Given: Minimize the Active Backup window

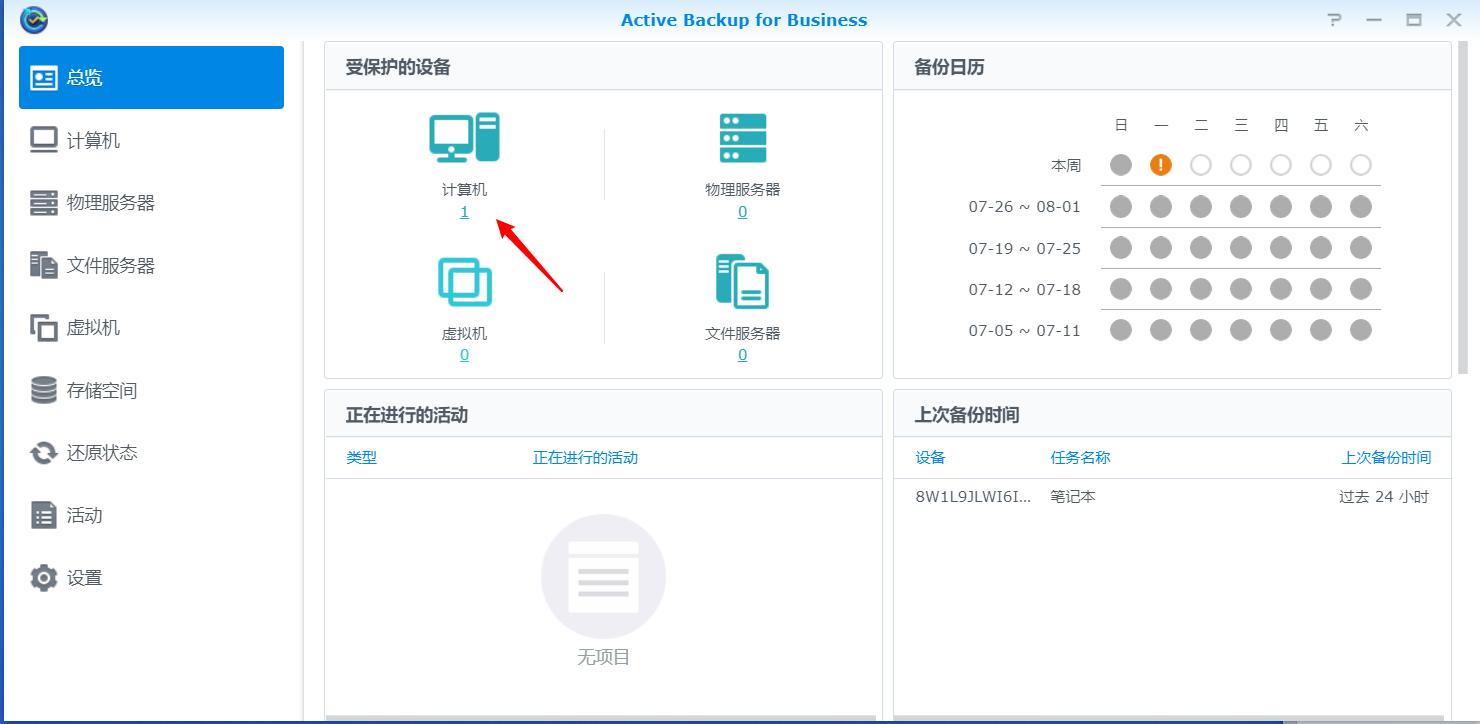Looking at the screenshot, I should point(1374,20).
